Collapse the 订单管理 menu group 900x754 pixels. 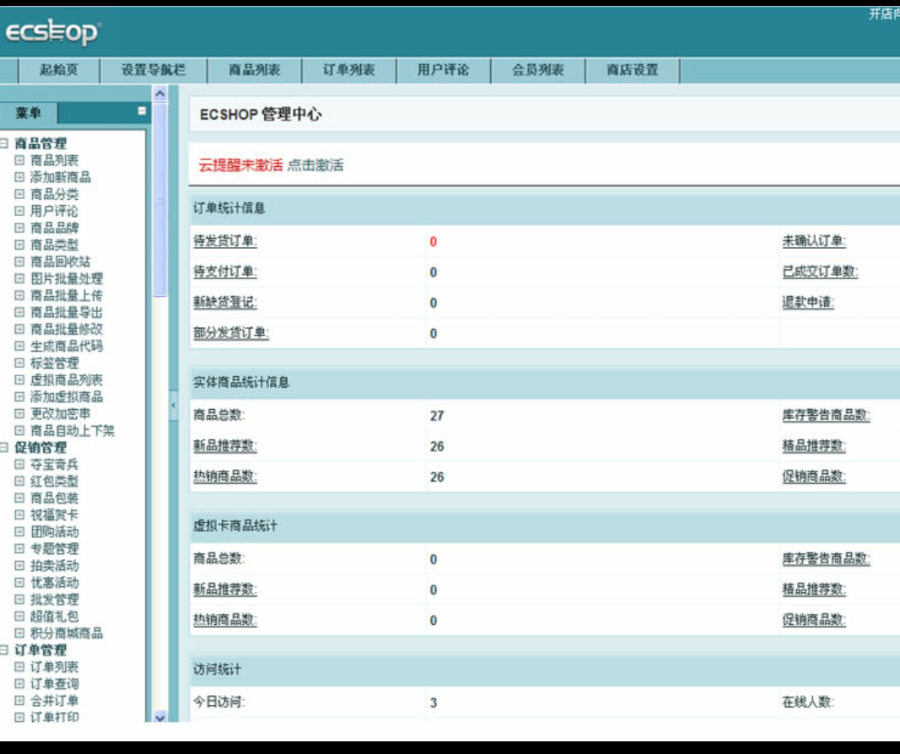coord(4,650)
